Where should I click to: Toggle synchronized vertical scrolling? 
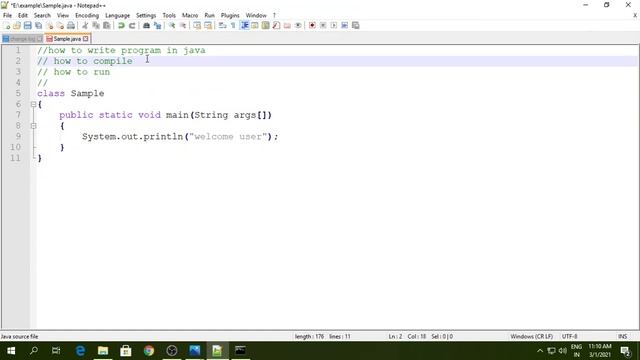[197, 25]
